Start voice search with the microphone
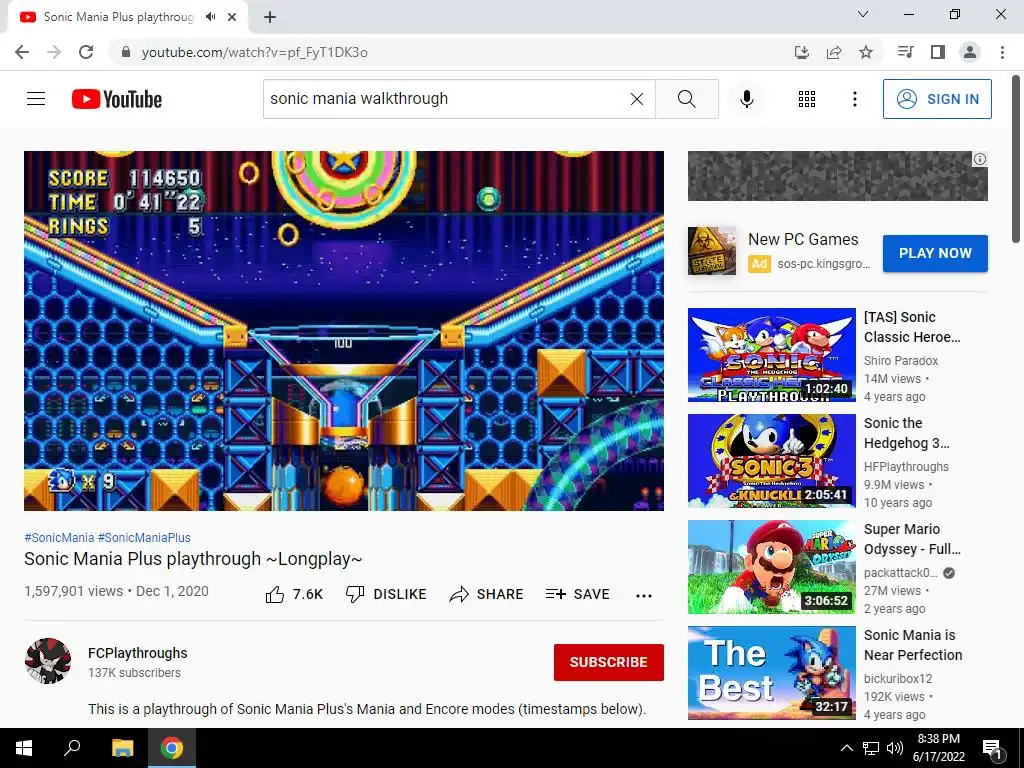This screenshot has width=1024, height=768. tap(746, 99)
